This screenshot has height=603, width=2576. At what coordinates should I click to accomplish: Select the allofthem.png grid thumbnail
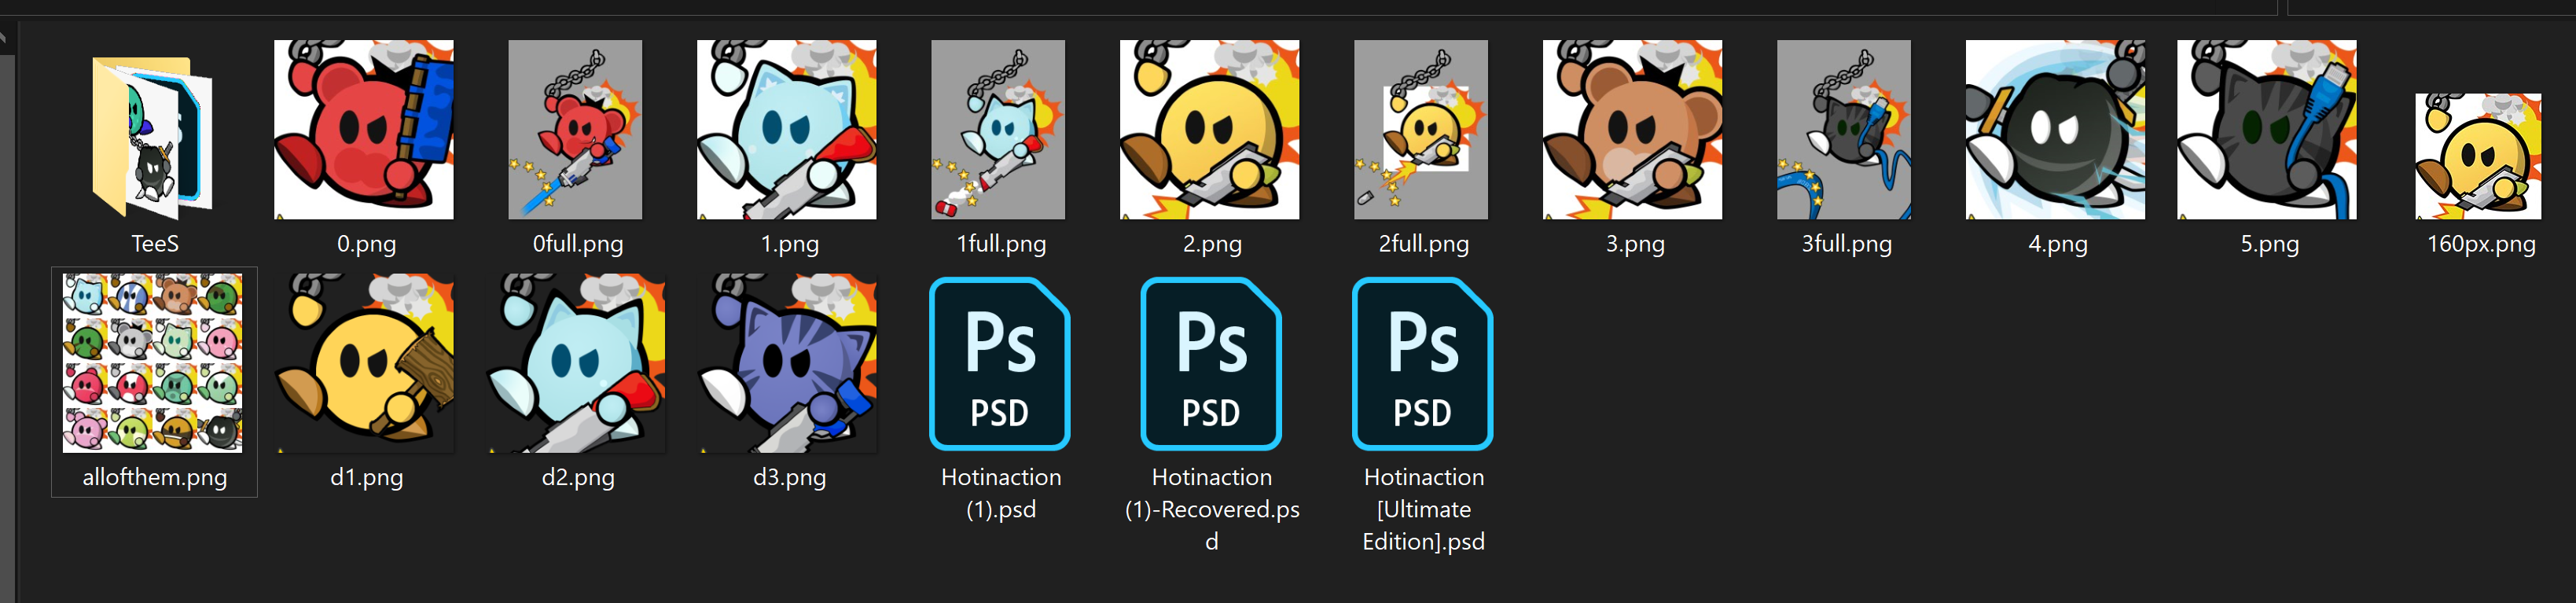[153, 363]
